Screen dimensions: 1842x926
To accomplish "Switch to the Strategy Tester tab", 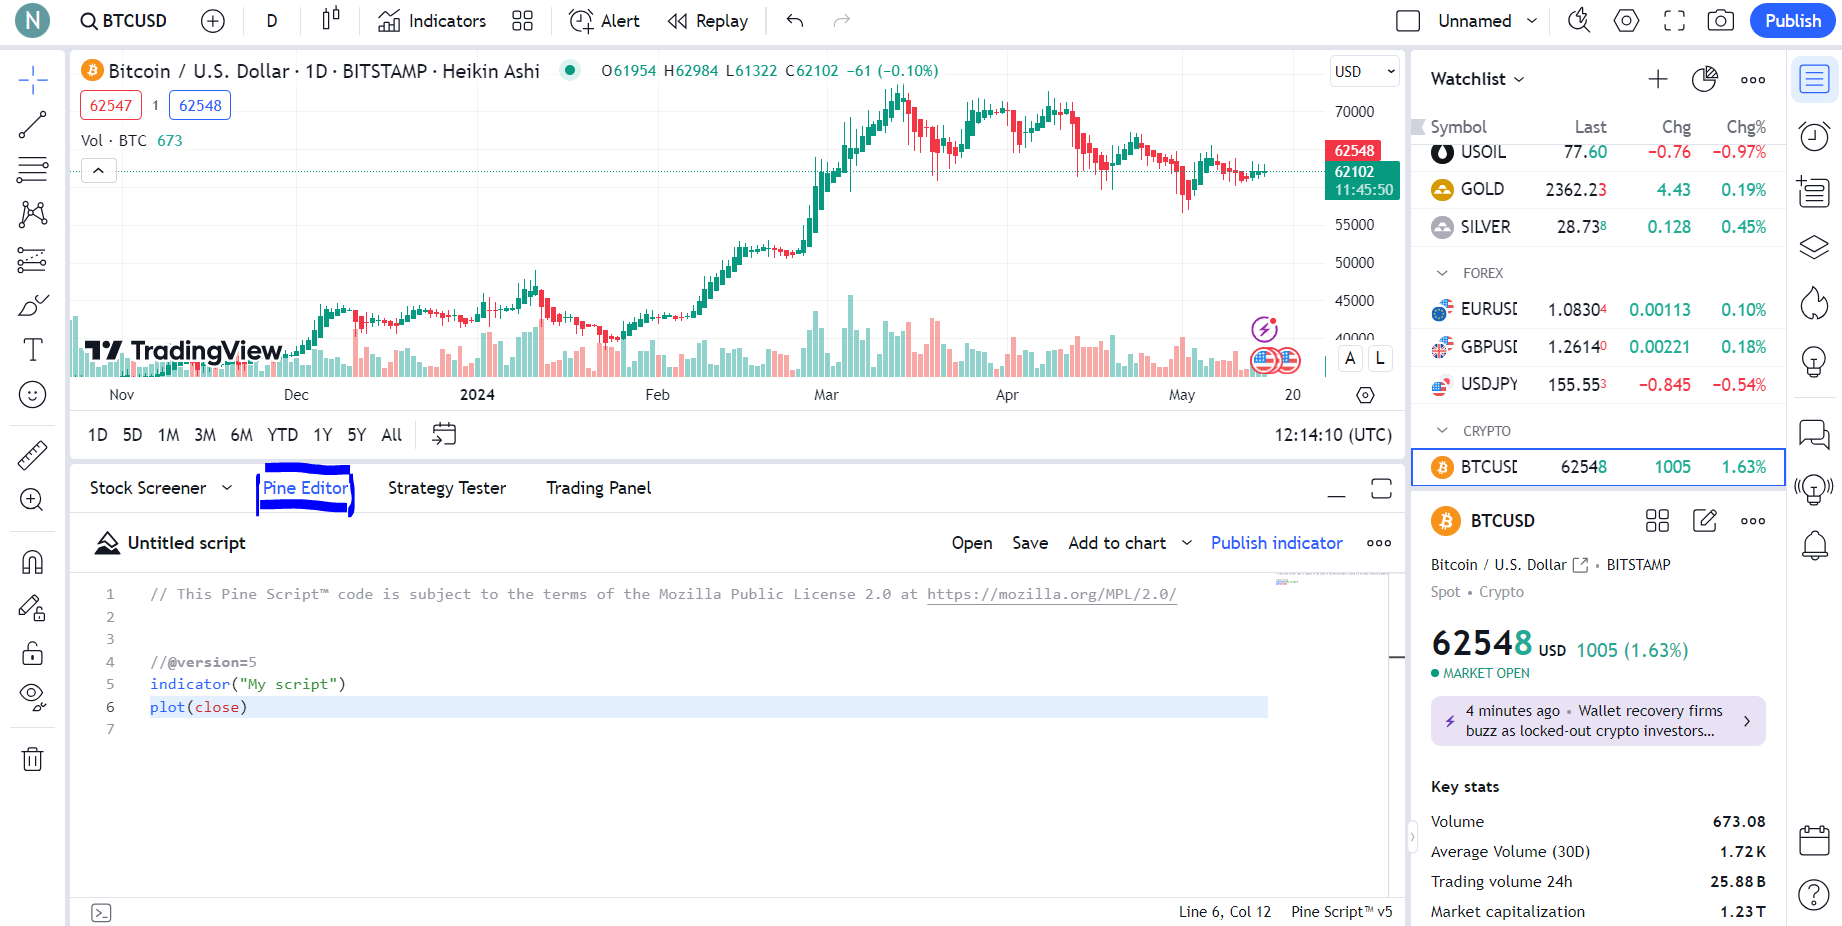I will pos(447,488).
